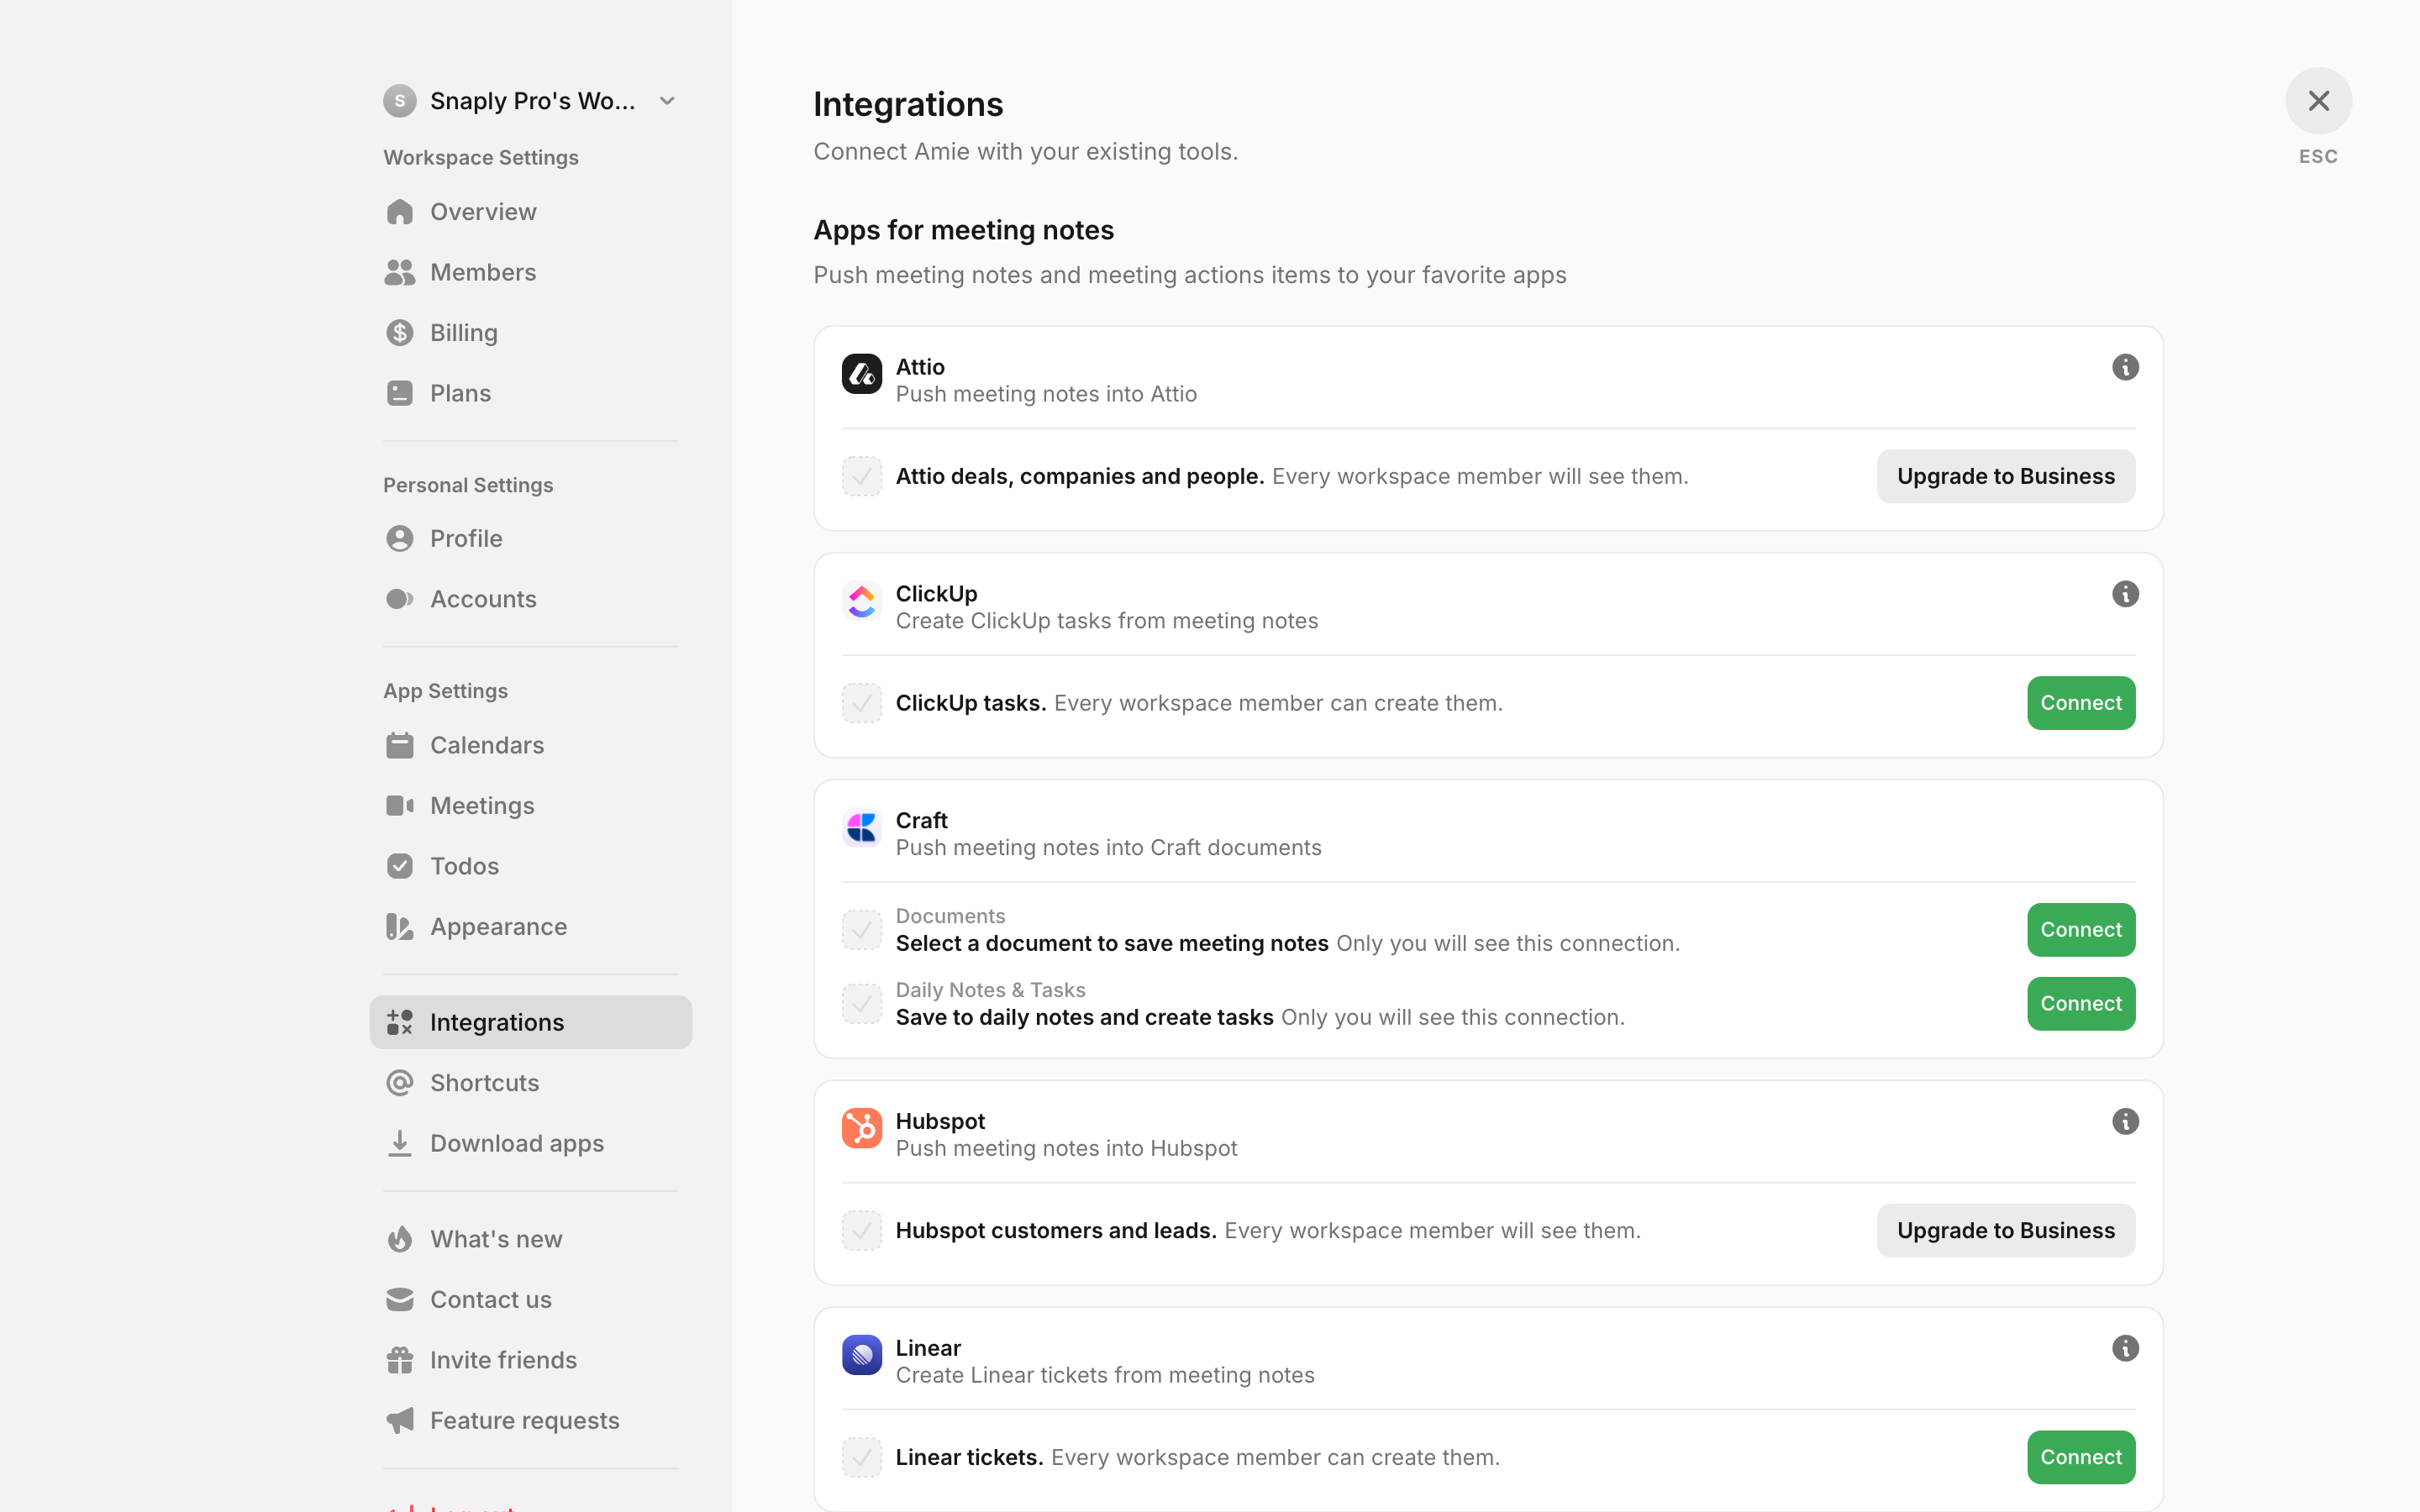Click the Contact us envelope icon

point(399,1300)
